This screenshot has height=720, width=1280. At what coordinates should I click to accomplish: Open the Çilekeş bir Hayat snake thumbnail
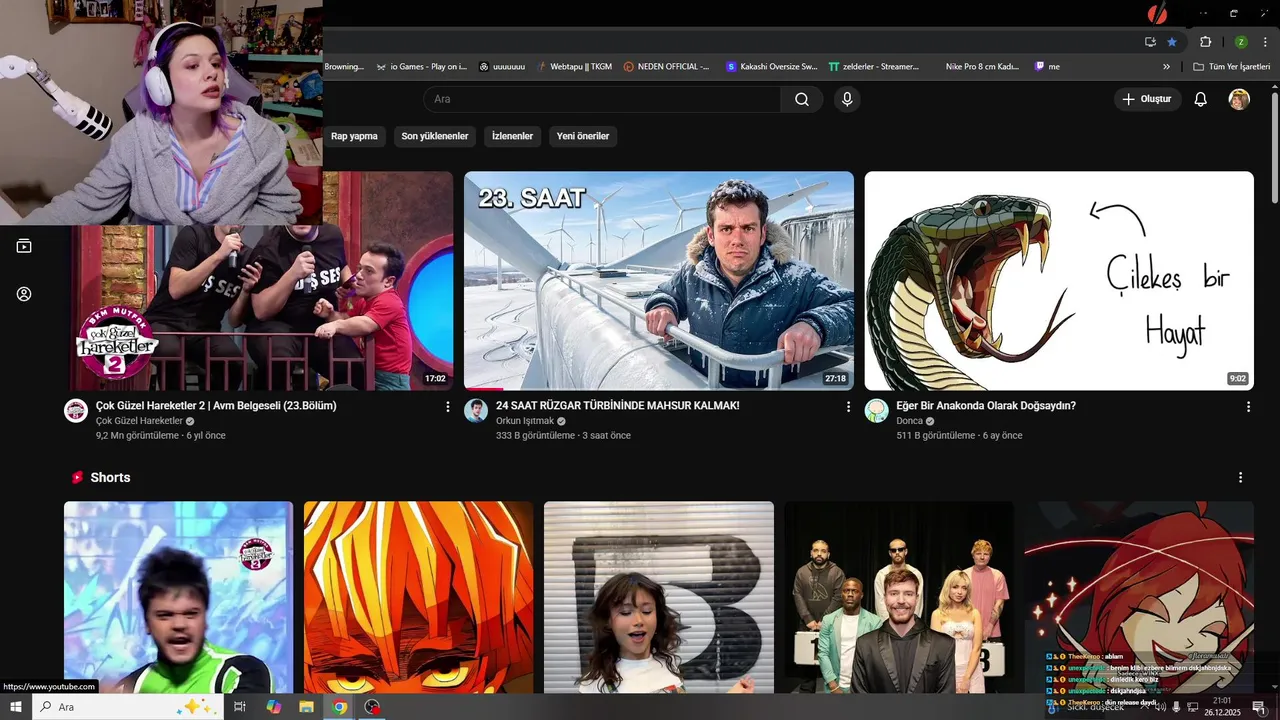point(1059,281)
